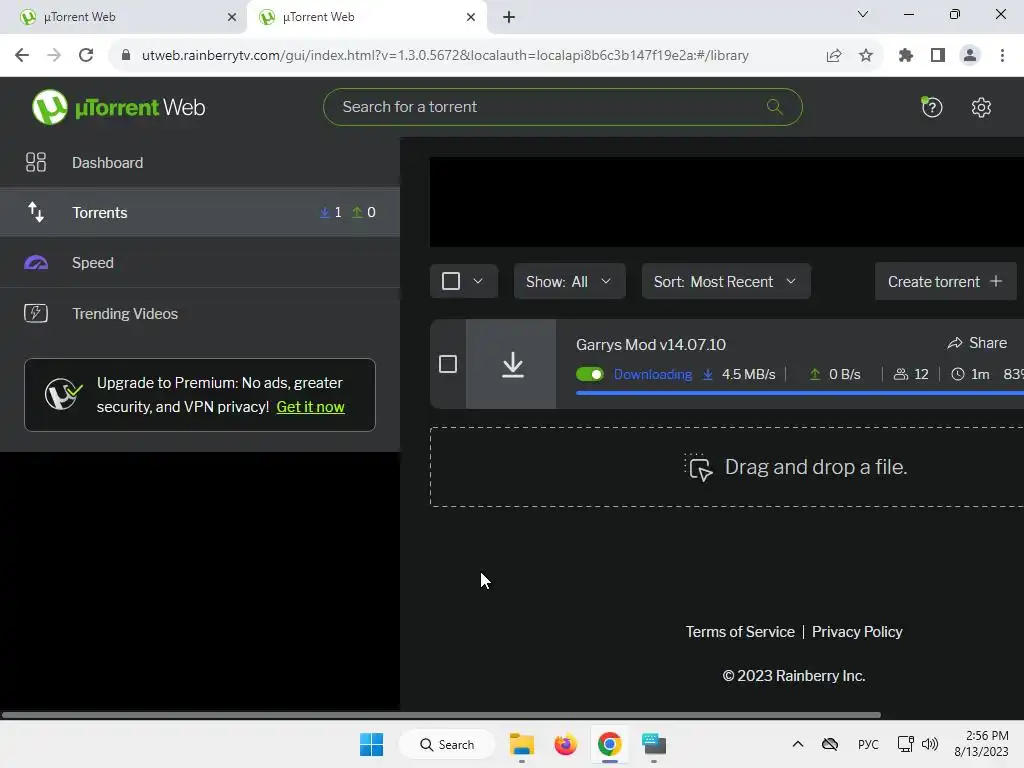
Task: Click the Share arrow icon
Action: [x=955, y=343]
